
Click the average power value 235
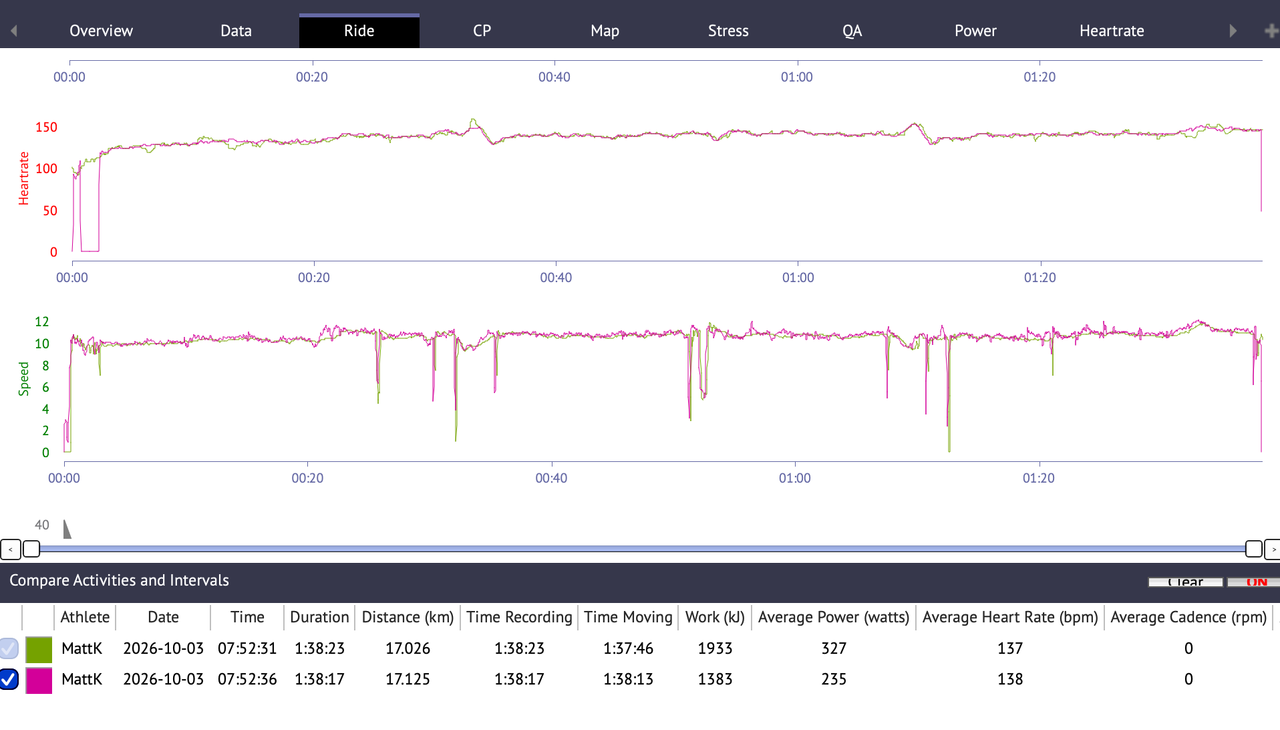[x=834, y=680]
